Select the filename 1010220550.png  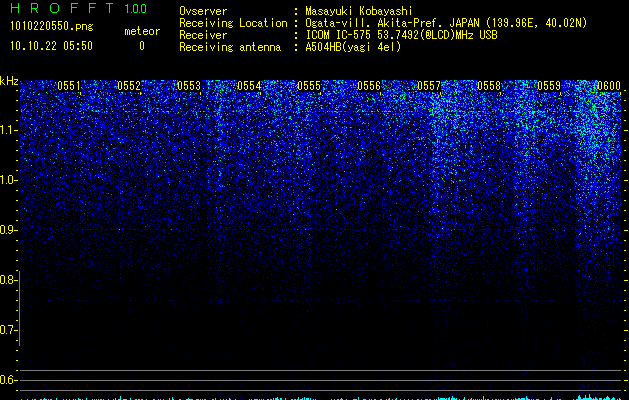click(52, 27)
